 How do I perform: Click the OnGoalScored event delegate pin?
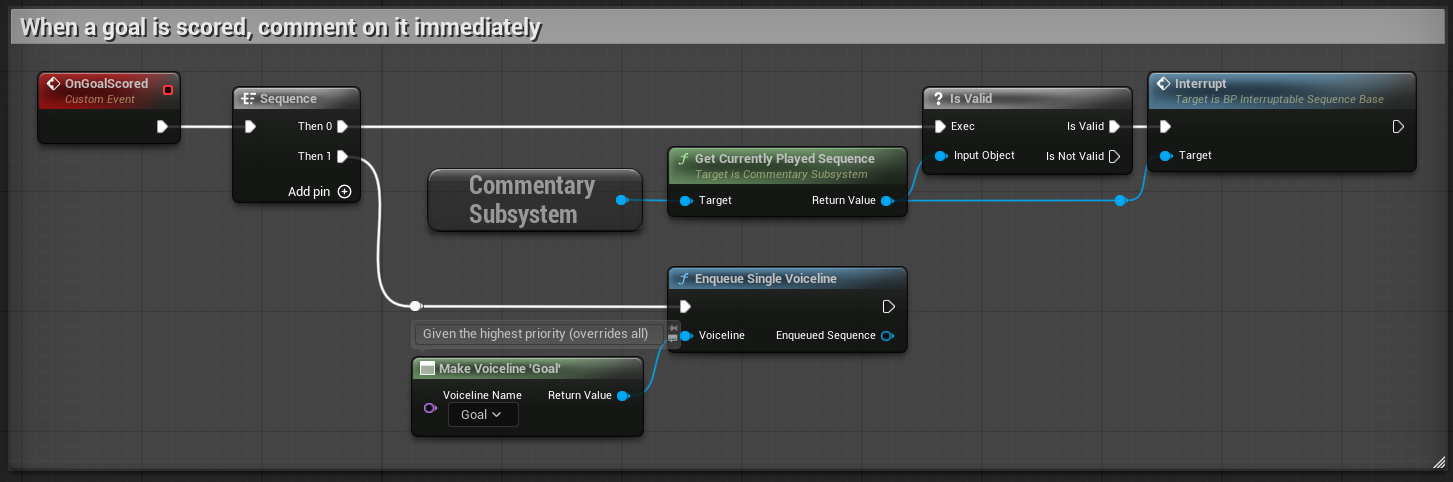[168, 90]
